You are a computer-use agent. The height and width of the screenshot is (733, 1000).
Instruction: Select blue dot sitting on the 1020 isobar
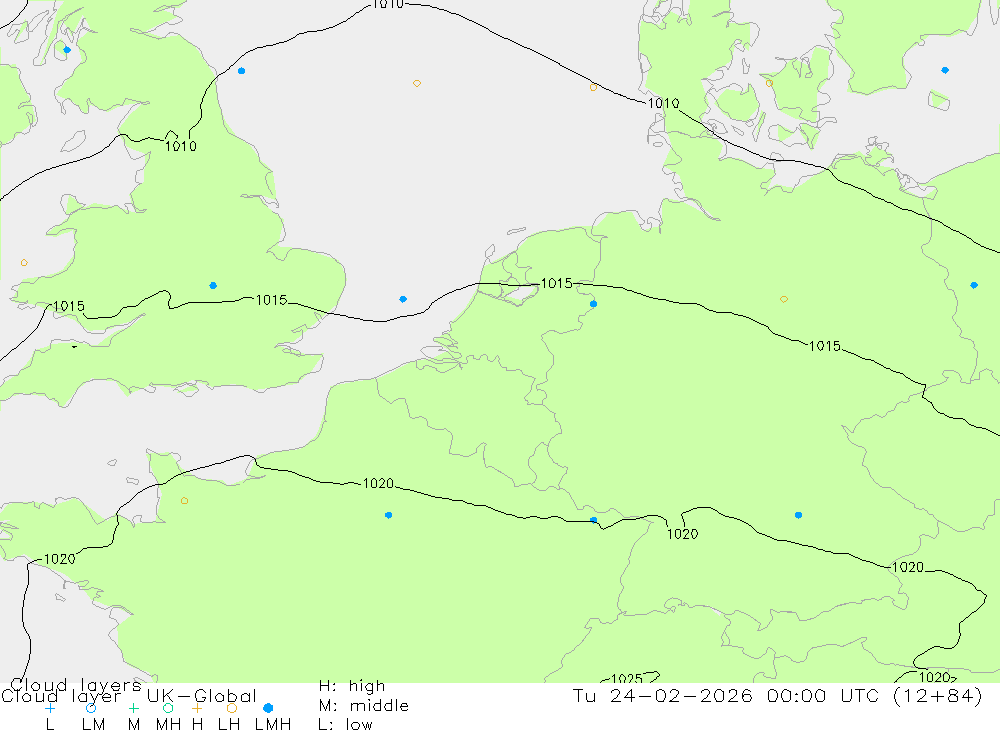pos(594,521)
